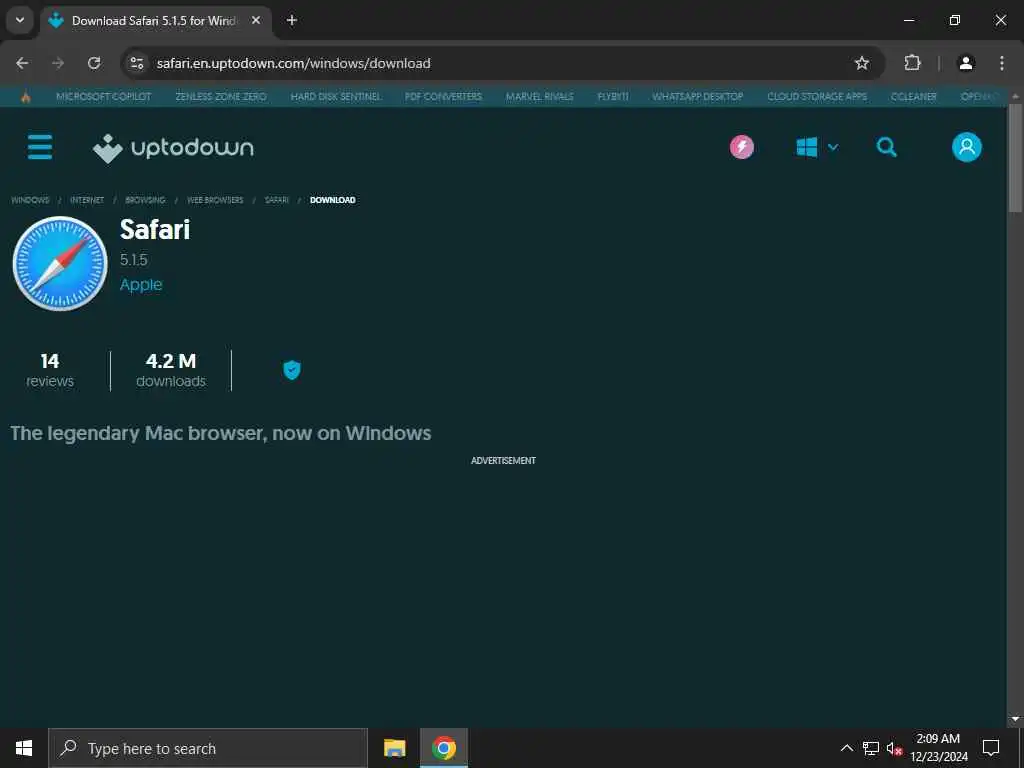
Task: Open the WhatsApp Desktop link
Action: click(x=697, y=97)
